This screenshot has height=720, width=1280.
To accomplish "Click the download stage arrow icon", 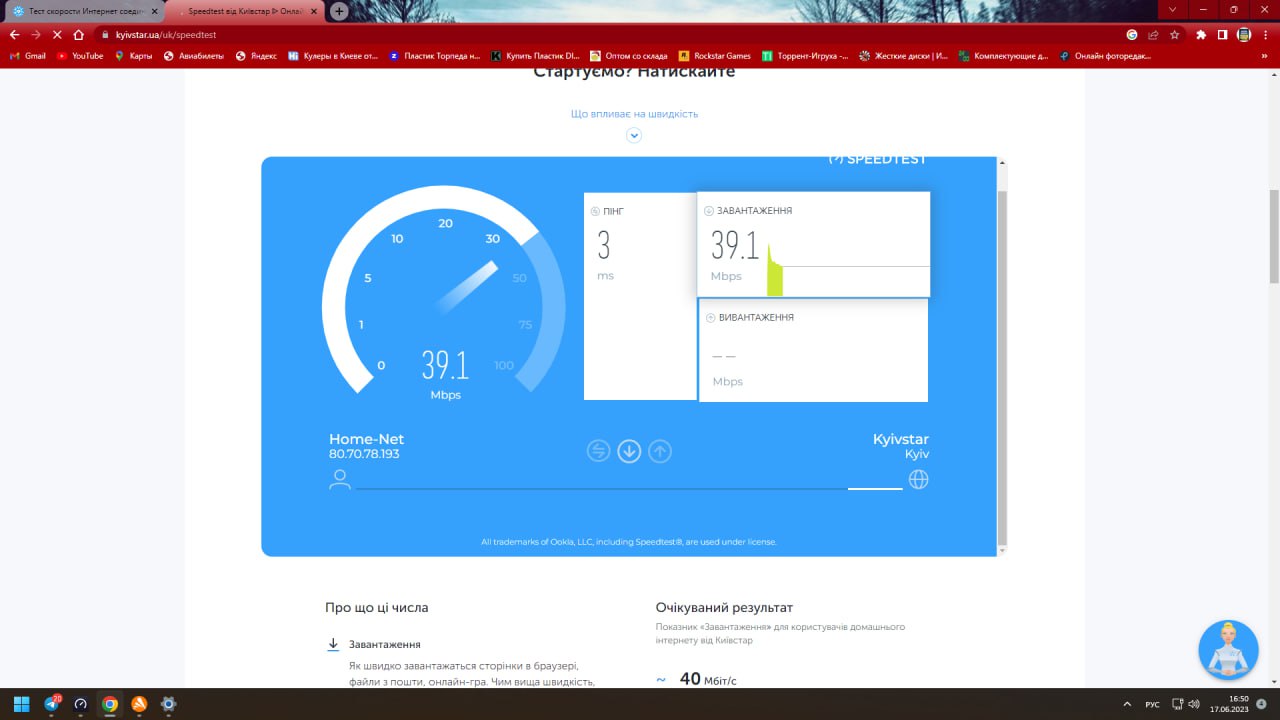I will click(x=629, y=451).
